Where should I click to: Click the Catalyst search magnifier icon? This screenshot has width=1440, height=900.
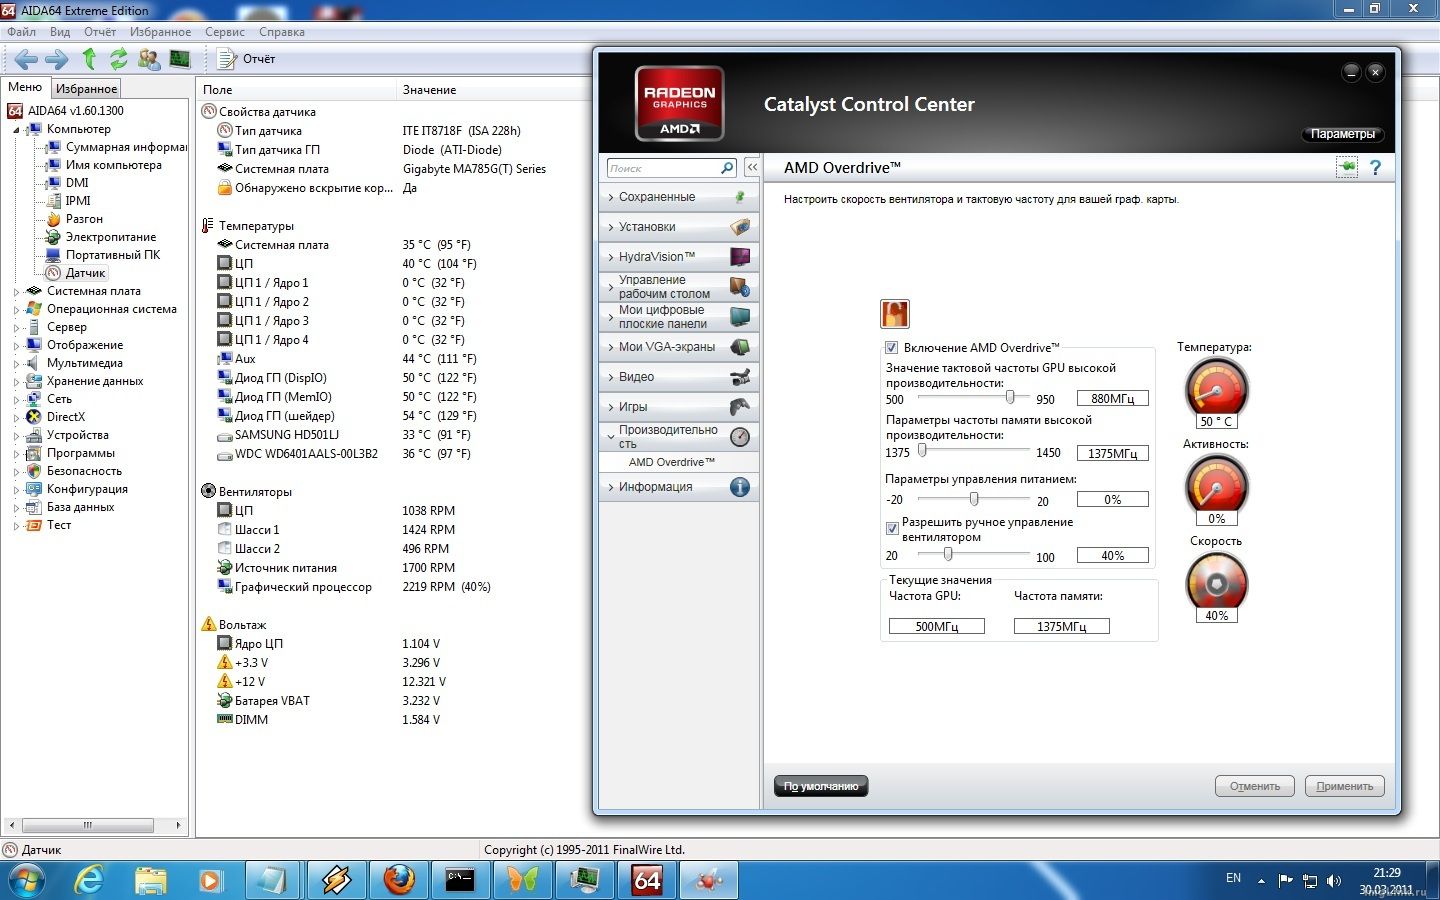click(x=727, y=168)
